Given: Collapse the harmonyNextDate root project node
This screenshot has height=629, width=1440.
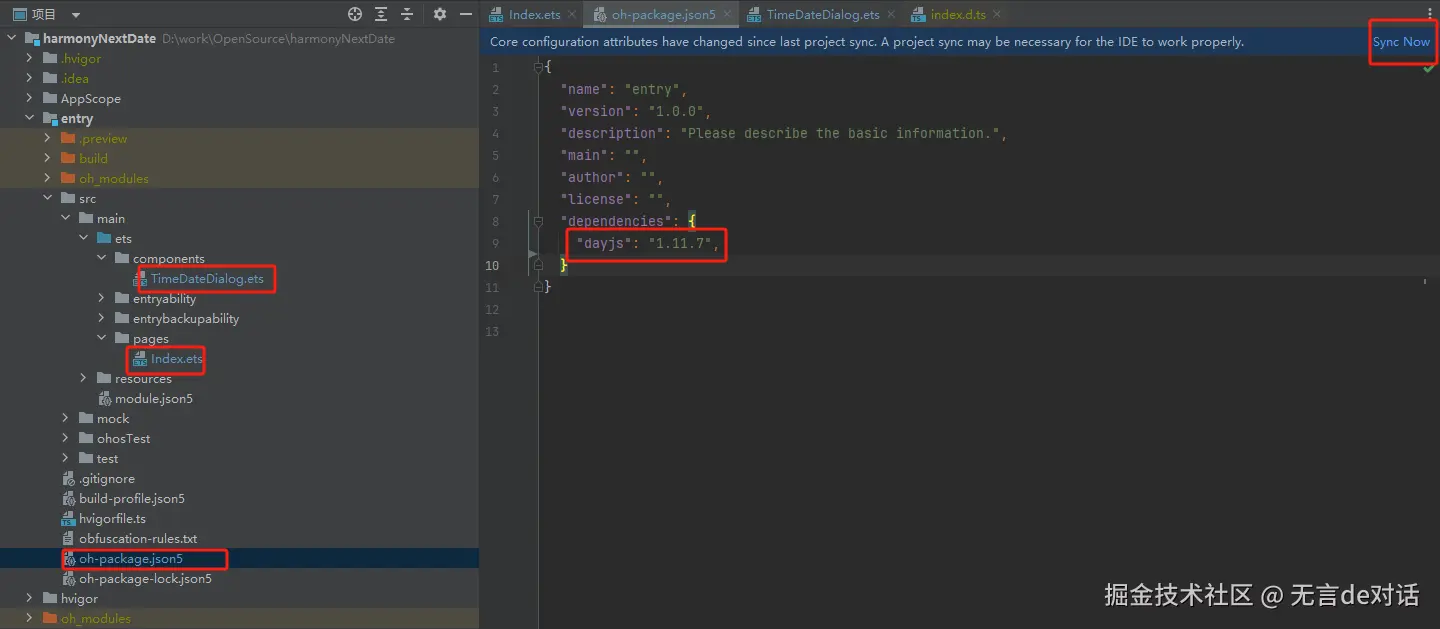Looking at the screenshot, I should (11, 38).
